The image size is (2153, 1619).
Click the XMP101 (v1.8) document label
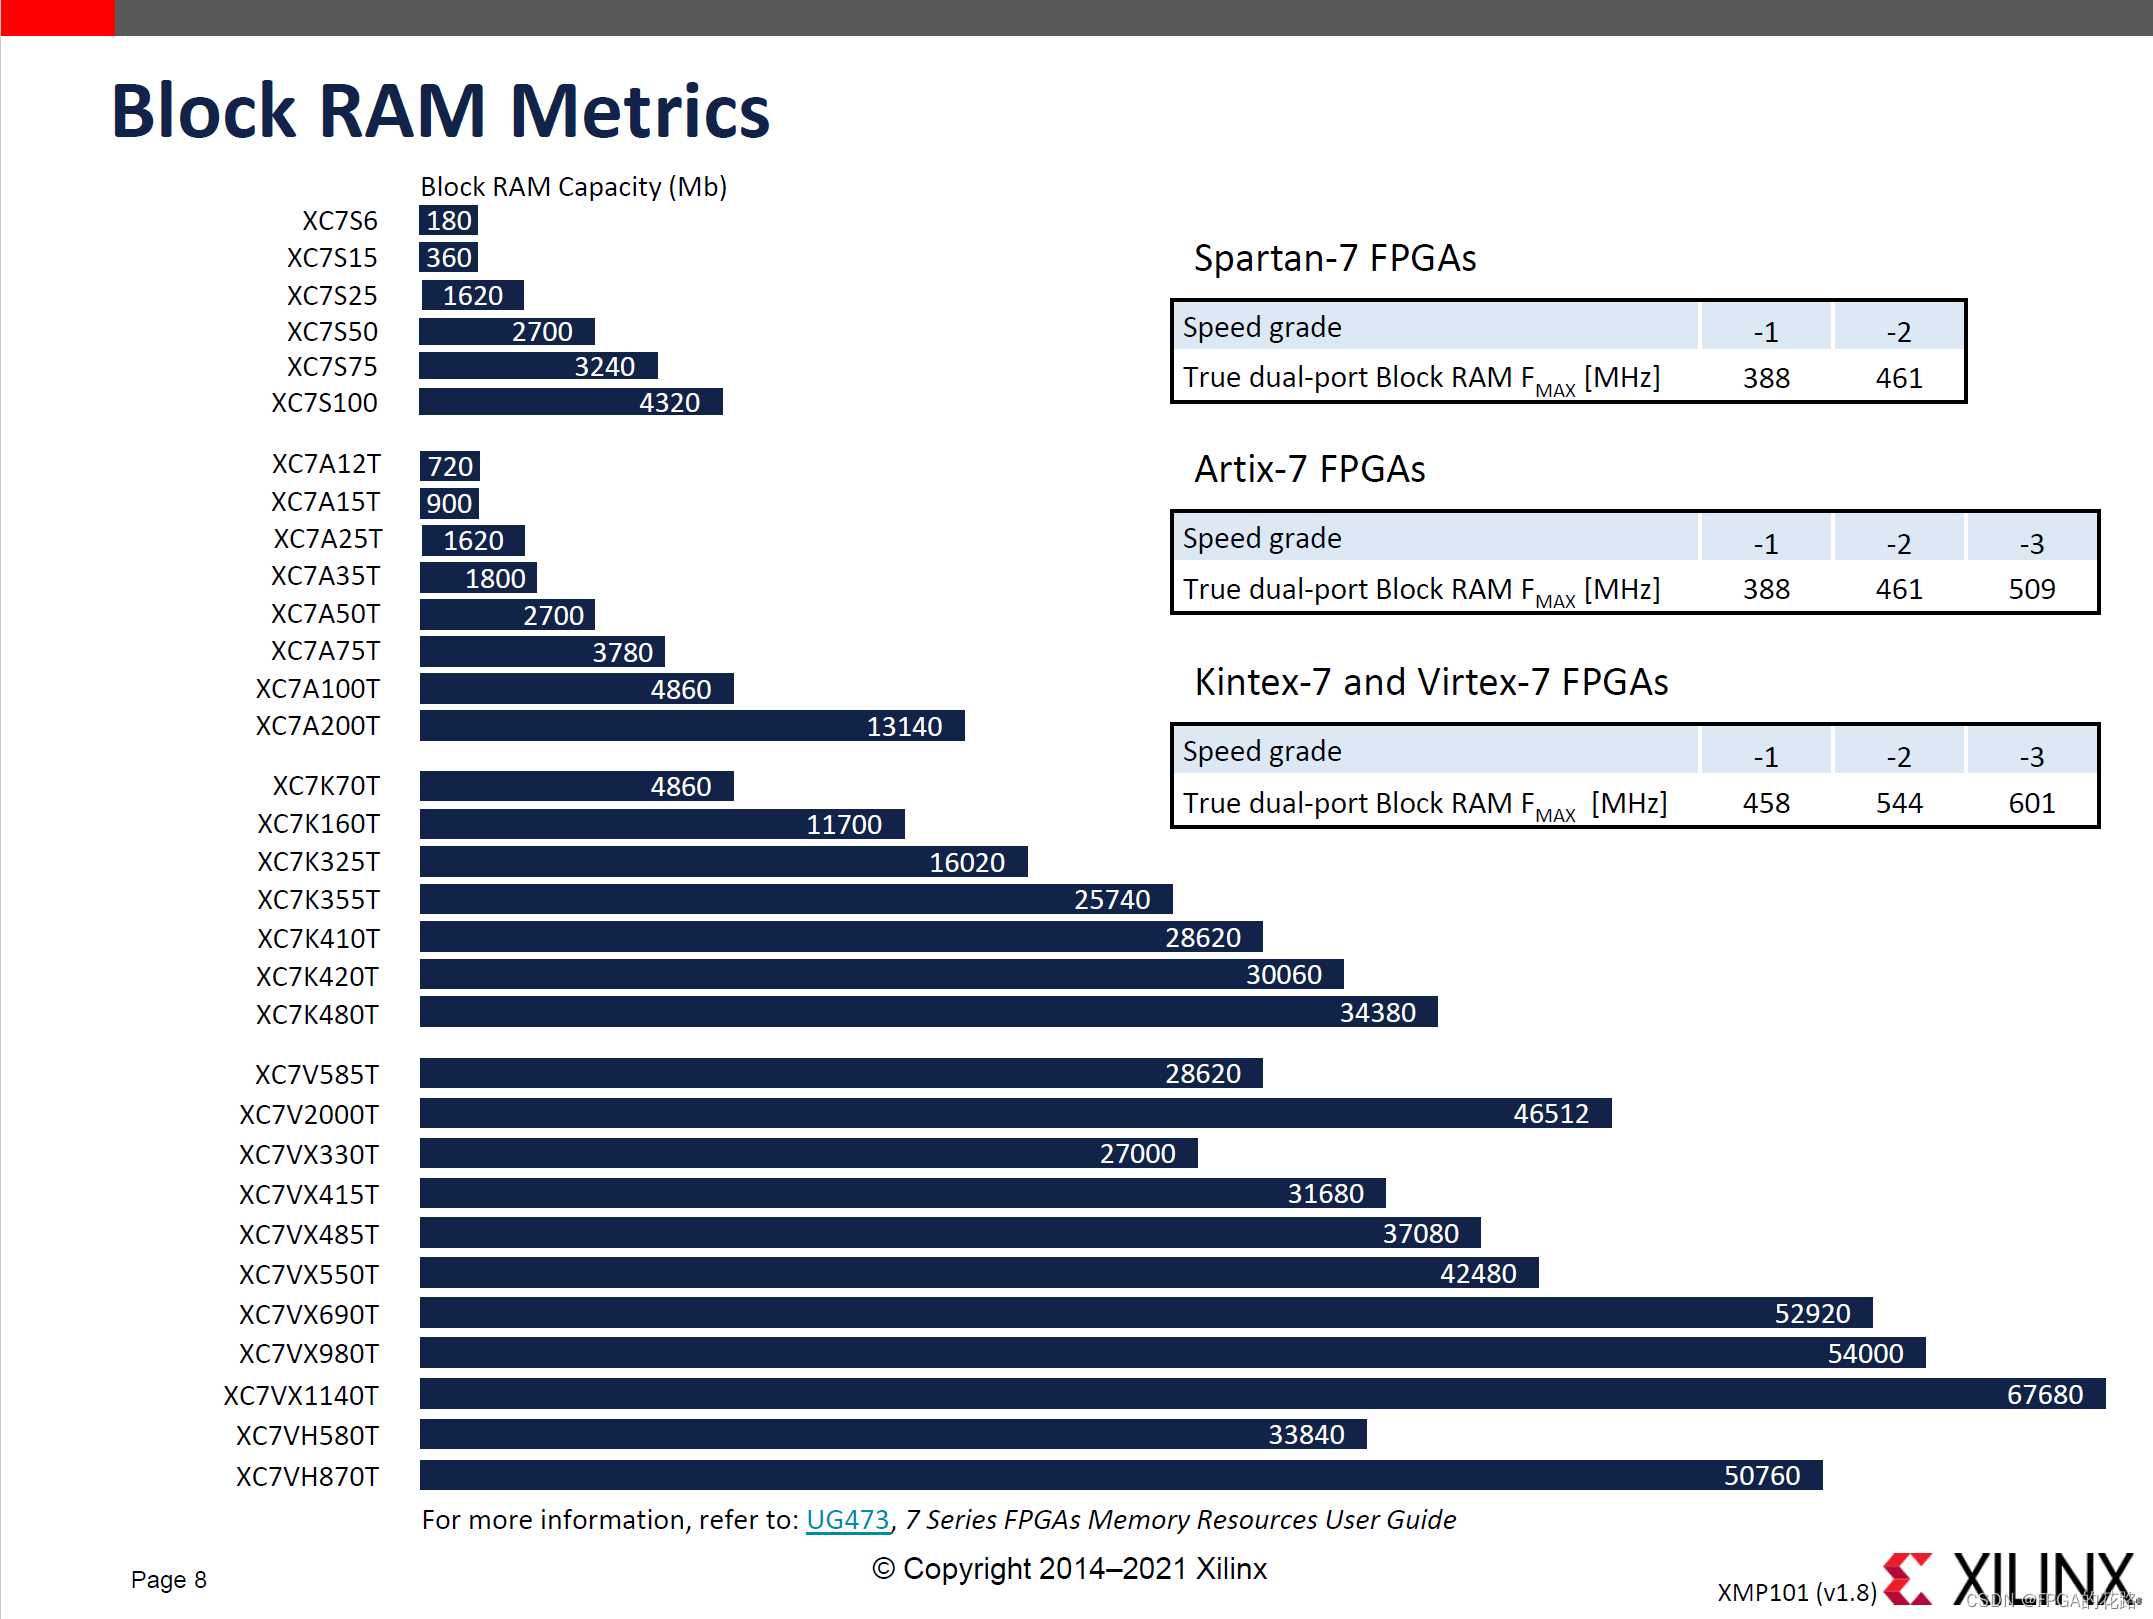(x=1796, y=1592)
